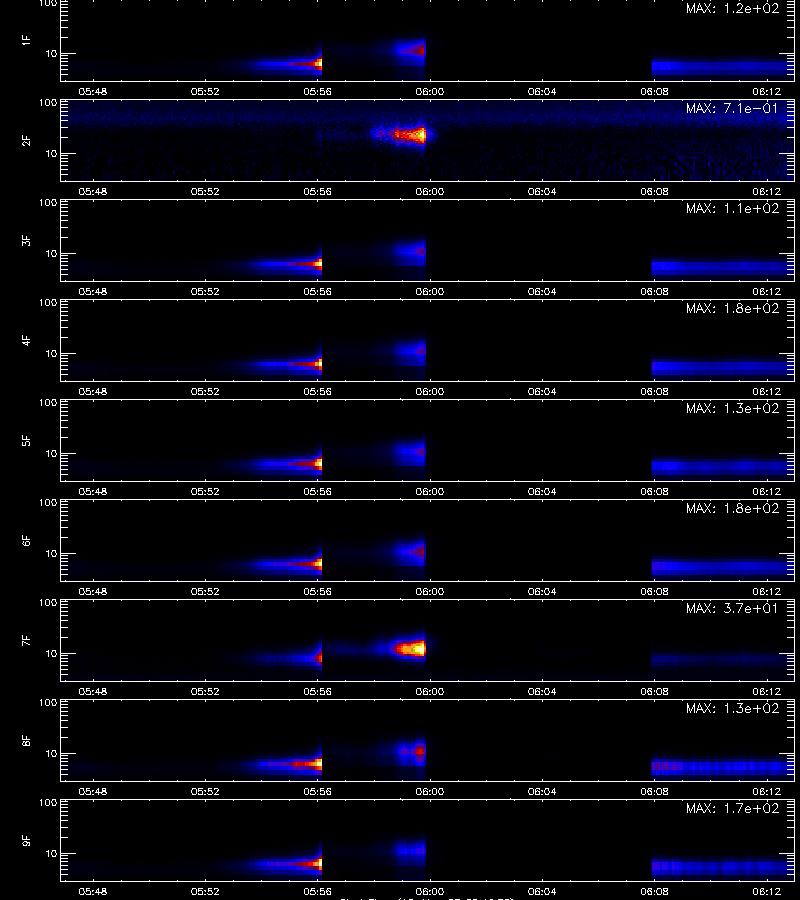Click the 05:52 tick label below panel 2F
This screenshot has width=800, height=900.
pyautogui.click(x=205, y=191)
